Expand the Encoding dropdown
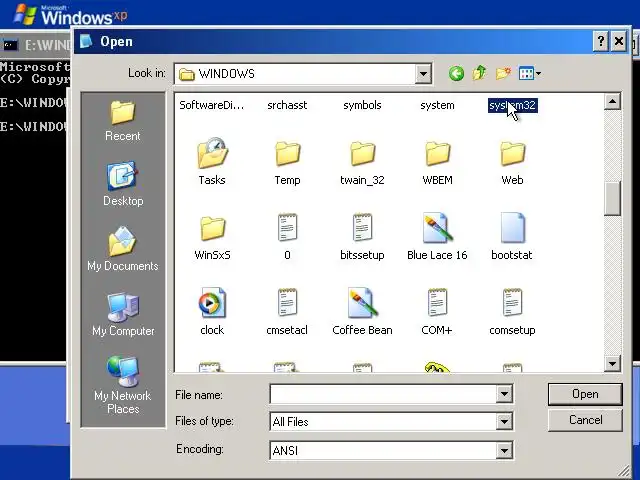This screenshot has width=640, height=480. [x=504, y=451]
